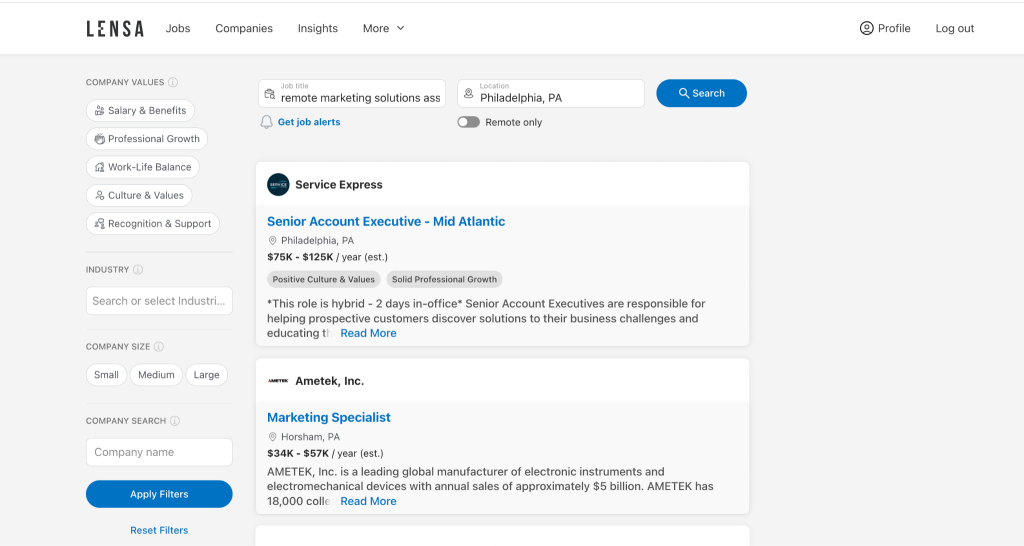Select the Recognition & Support filter chip

[x=153, y=223]
